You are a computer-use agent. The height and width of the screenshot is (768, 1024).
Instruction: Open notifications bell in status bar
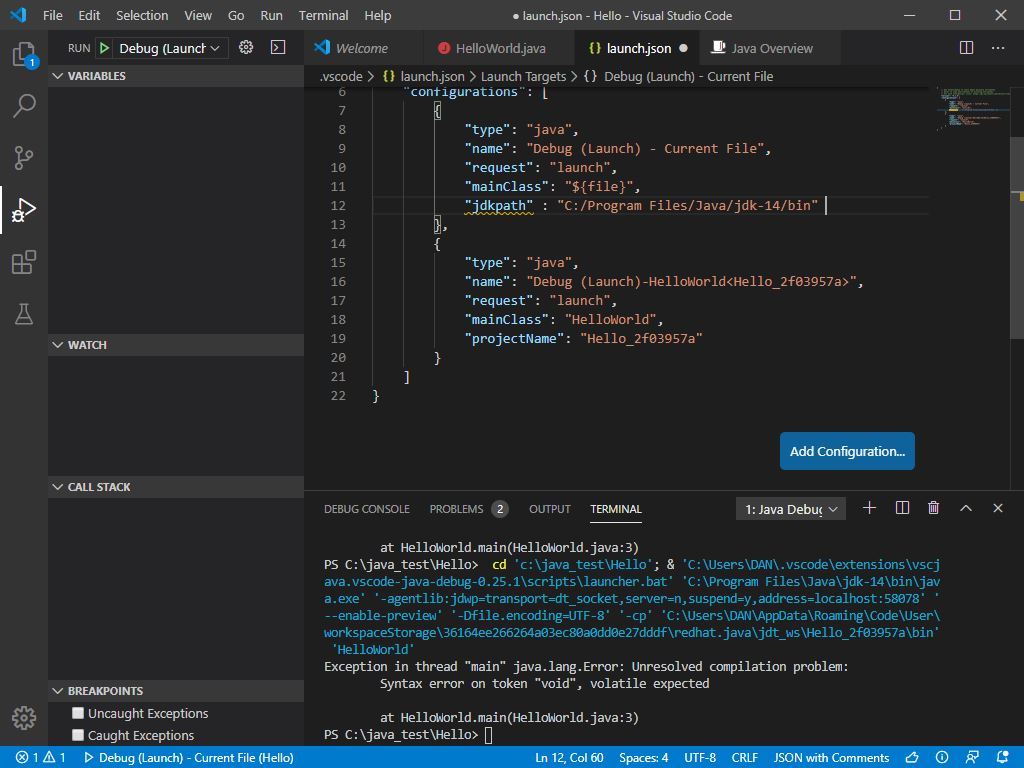(x=1003, y=758)
